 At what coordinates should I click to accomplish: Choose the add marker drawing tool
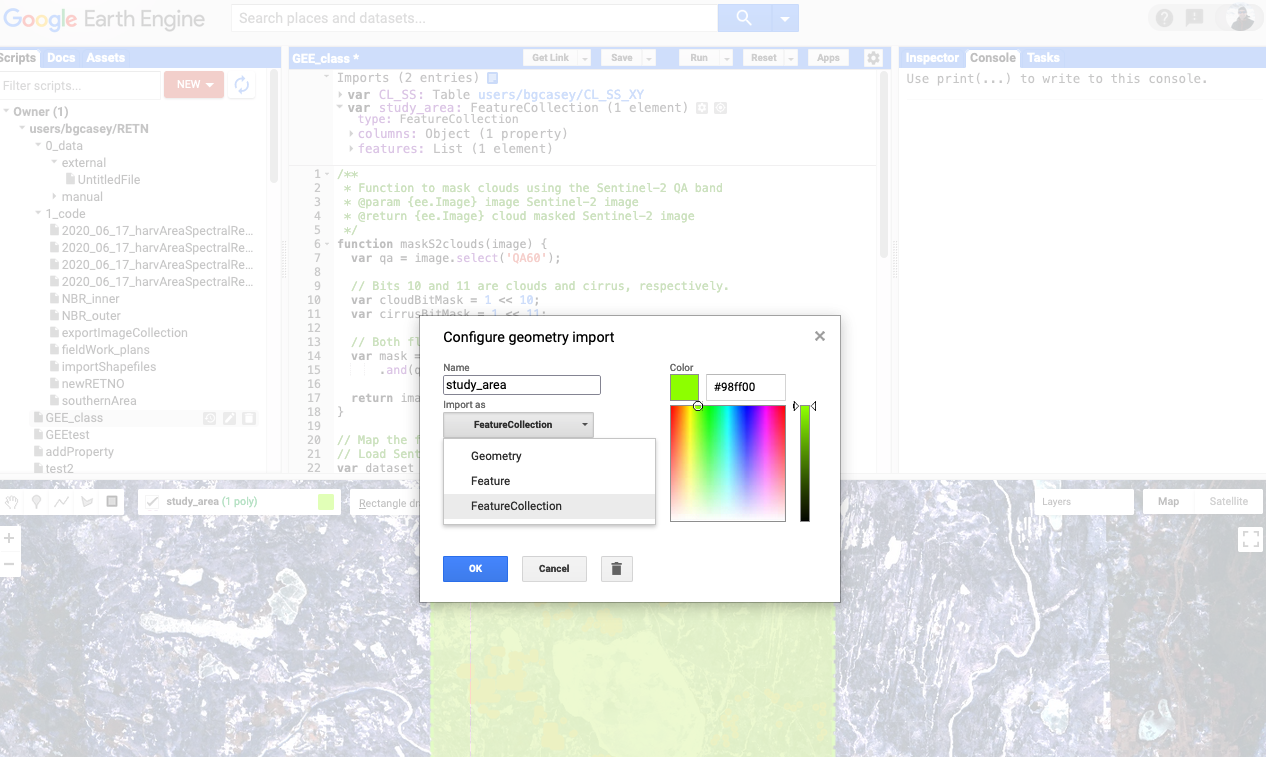[x=37, y=502]
